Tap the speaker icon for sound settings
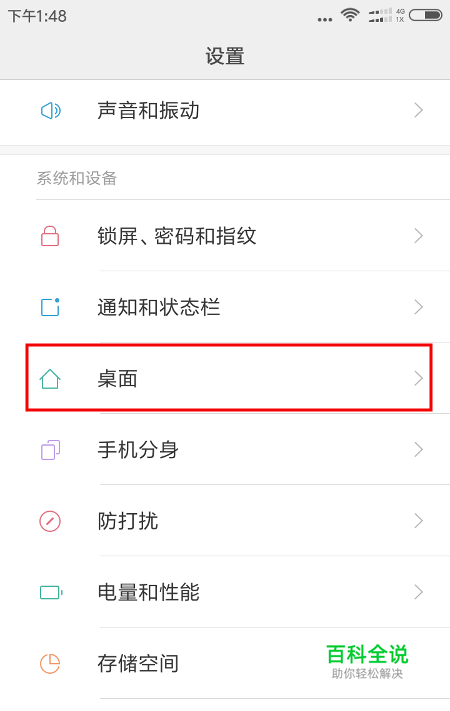 click(51, 110)
